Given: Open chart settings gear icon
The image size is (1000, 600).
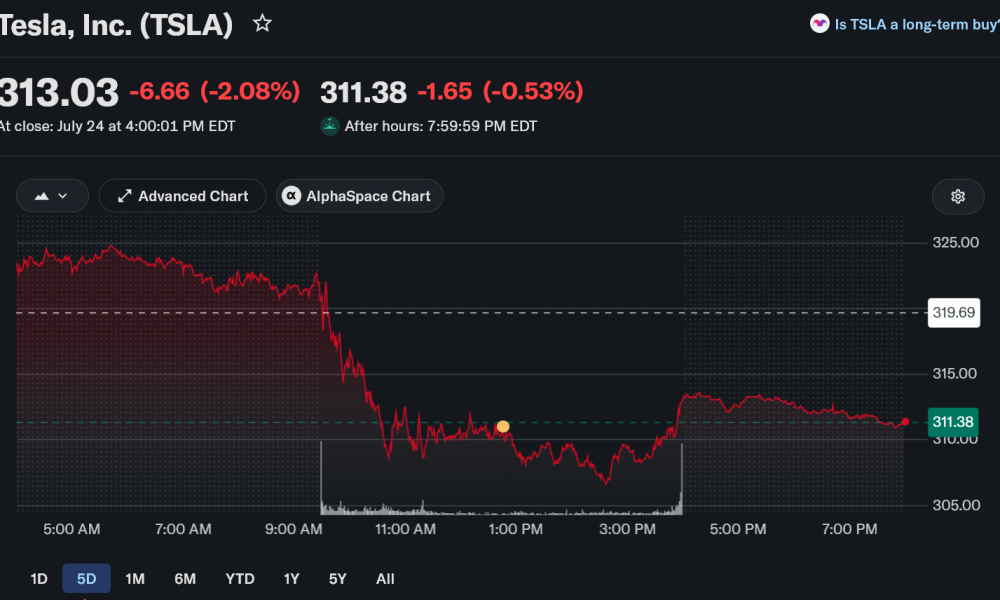Looking at the screenshot, I should [957, 196].
